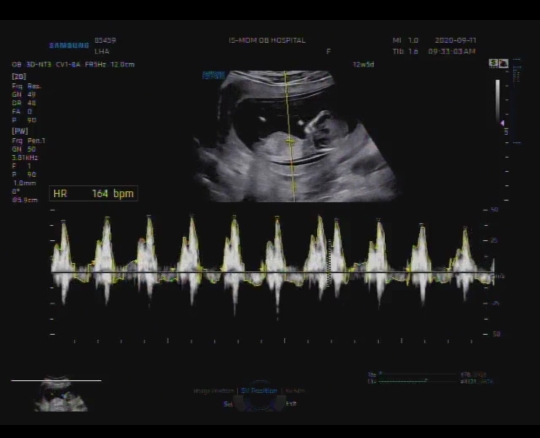The width and height of the screenshot is (540, 438).
Task: Click the PW sample volume gate on the fetus
Action: coord(290,141)
